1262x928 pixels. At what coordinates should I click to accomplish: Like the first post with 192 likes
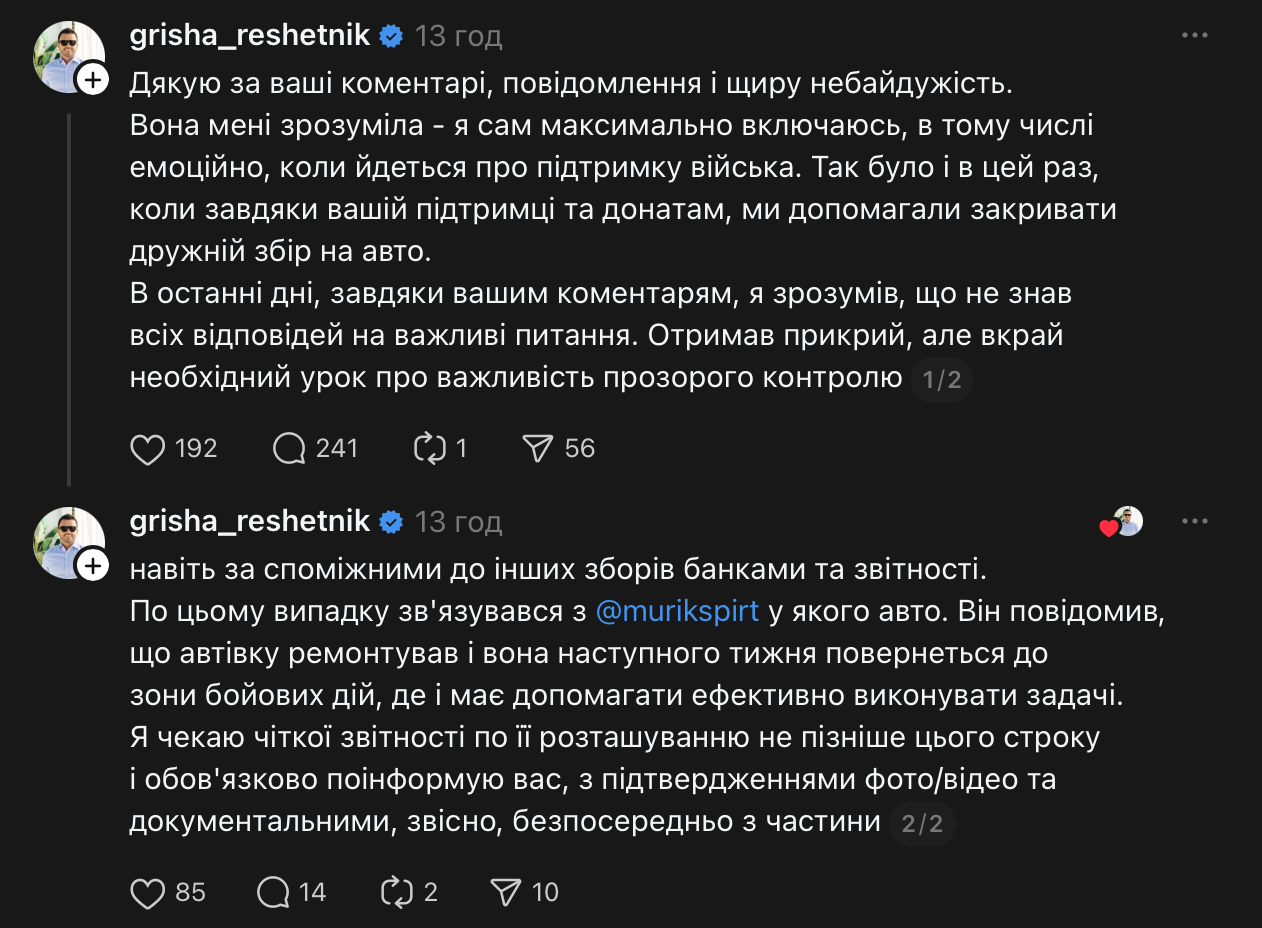click(x=148, y=449)
